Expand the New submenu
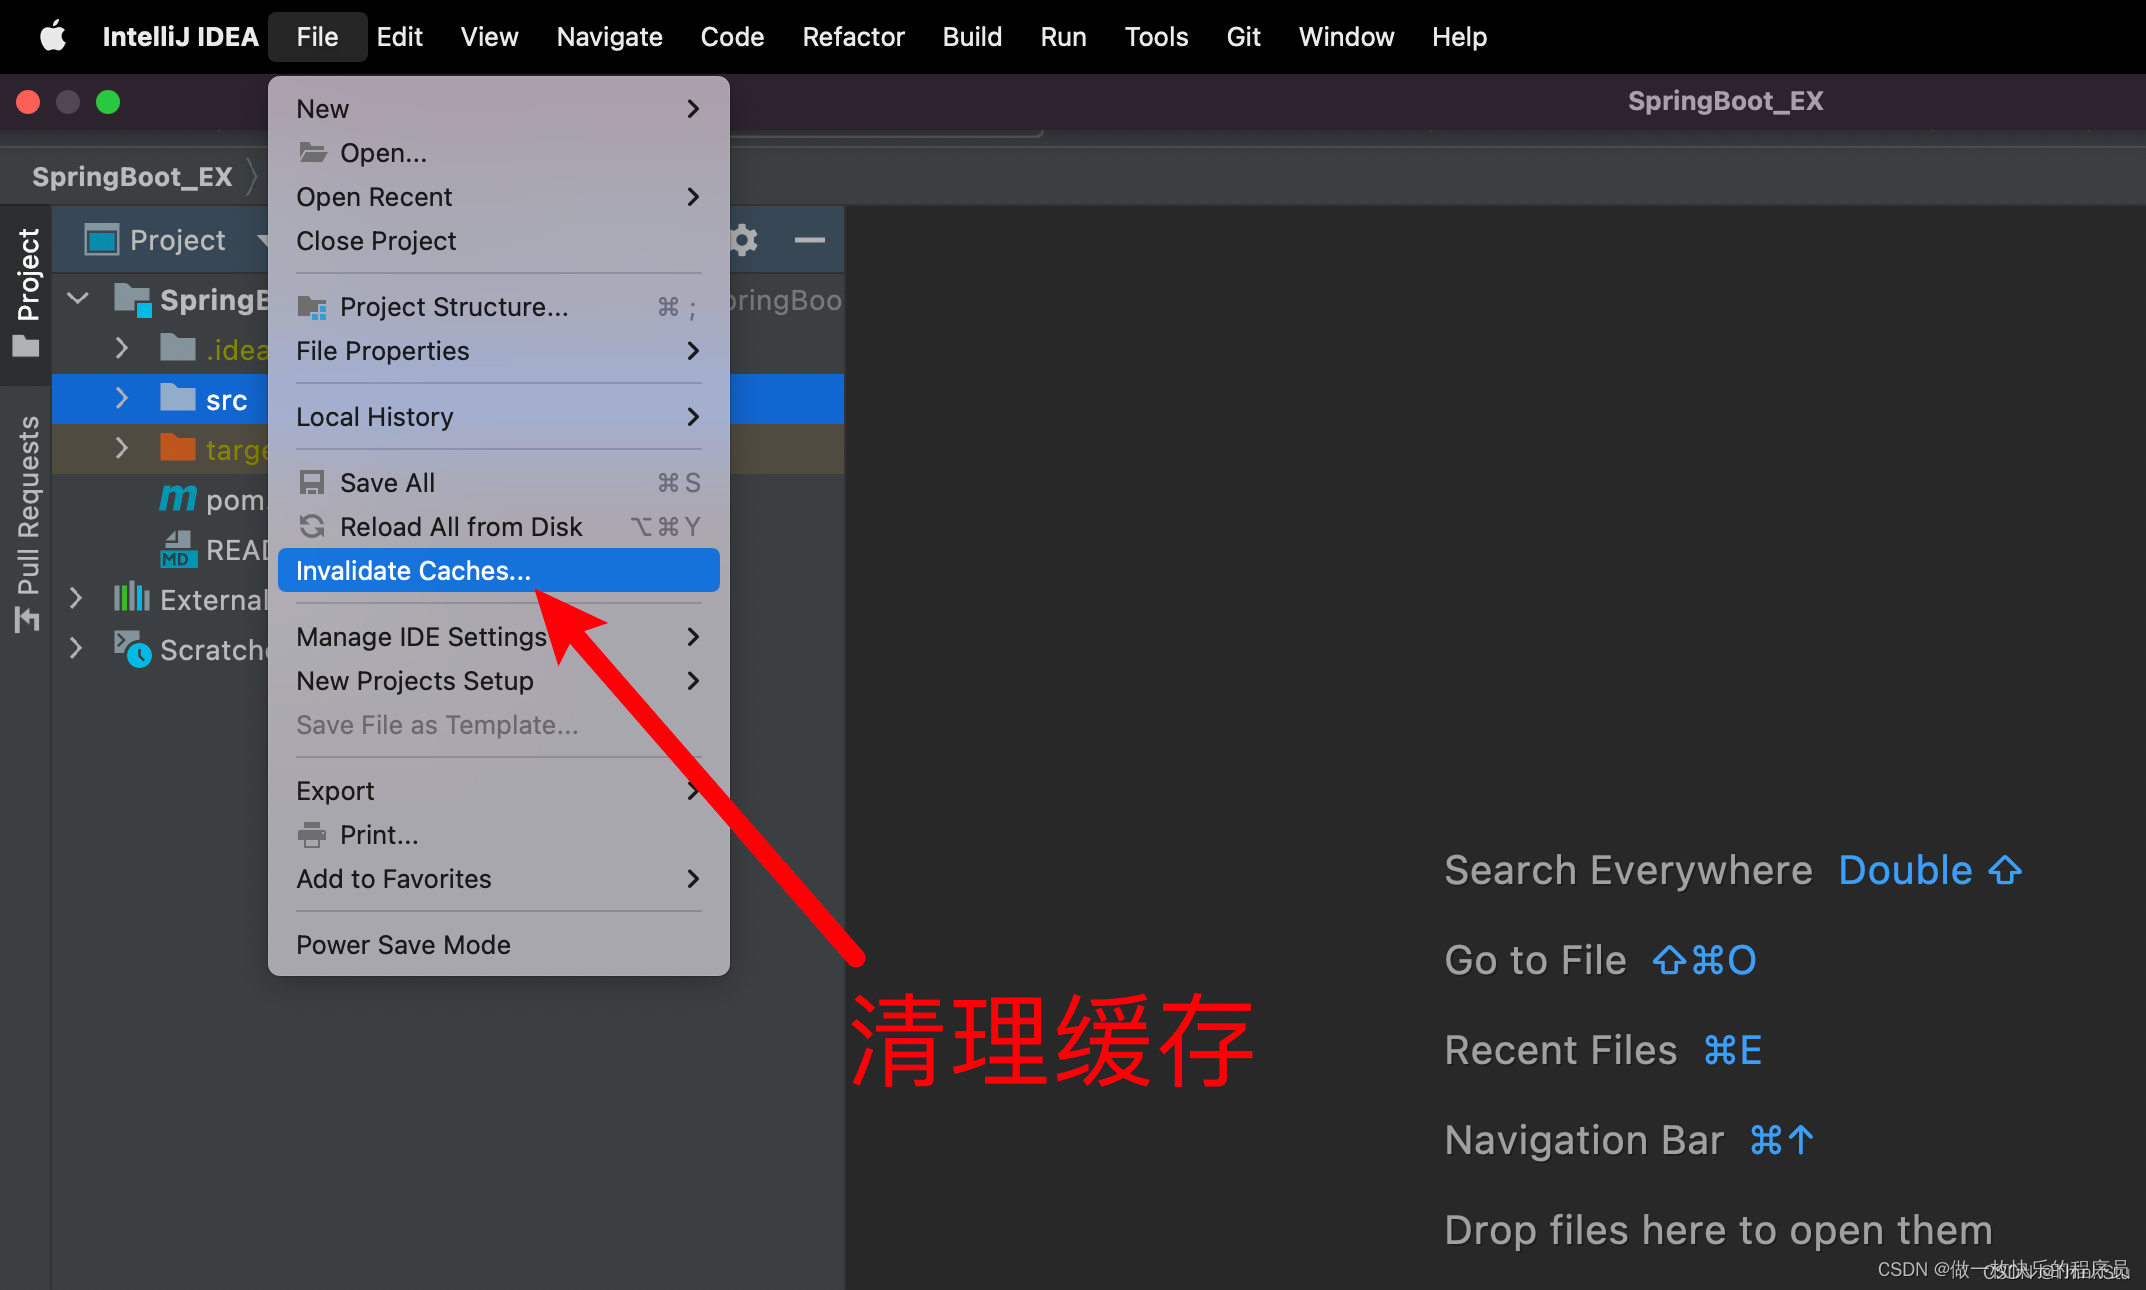This screenshot has width=2146, height=1290. click(498, 109)
